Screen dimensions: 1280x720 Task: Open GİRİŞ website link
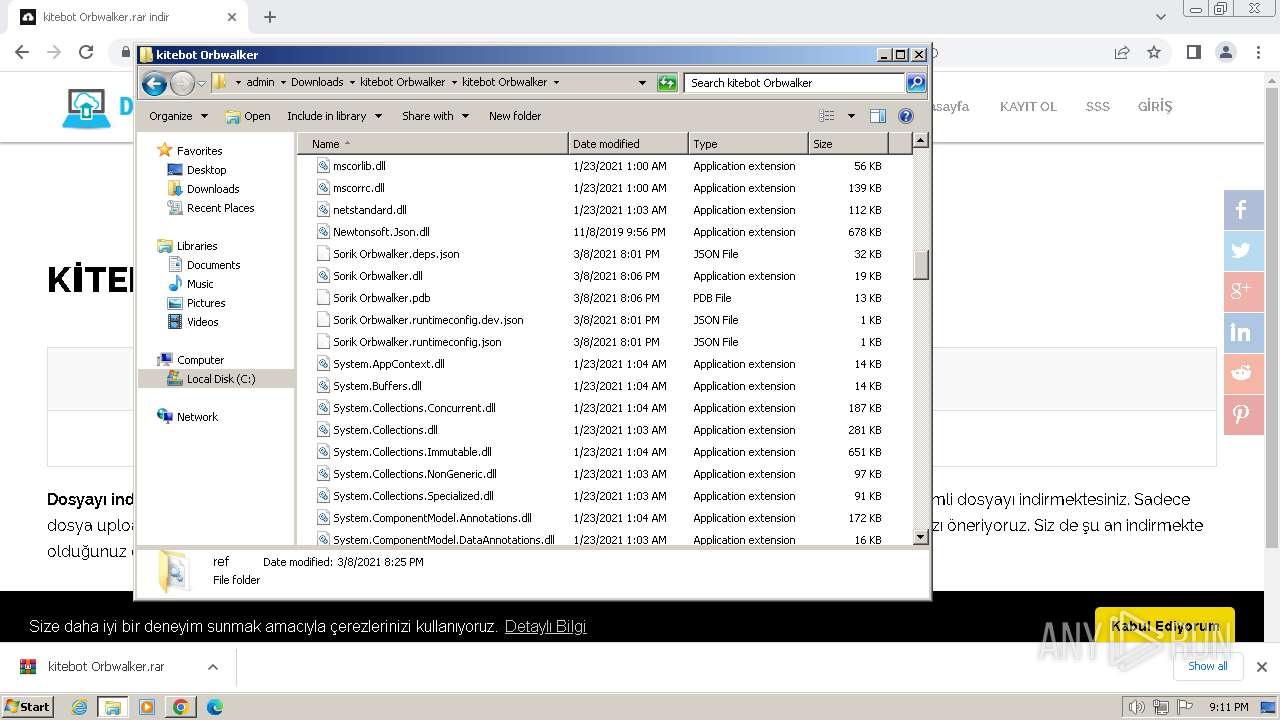coord(1155,106)
